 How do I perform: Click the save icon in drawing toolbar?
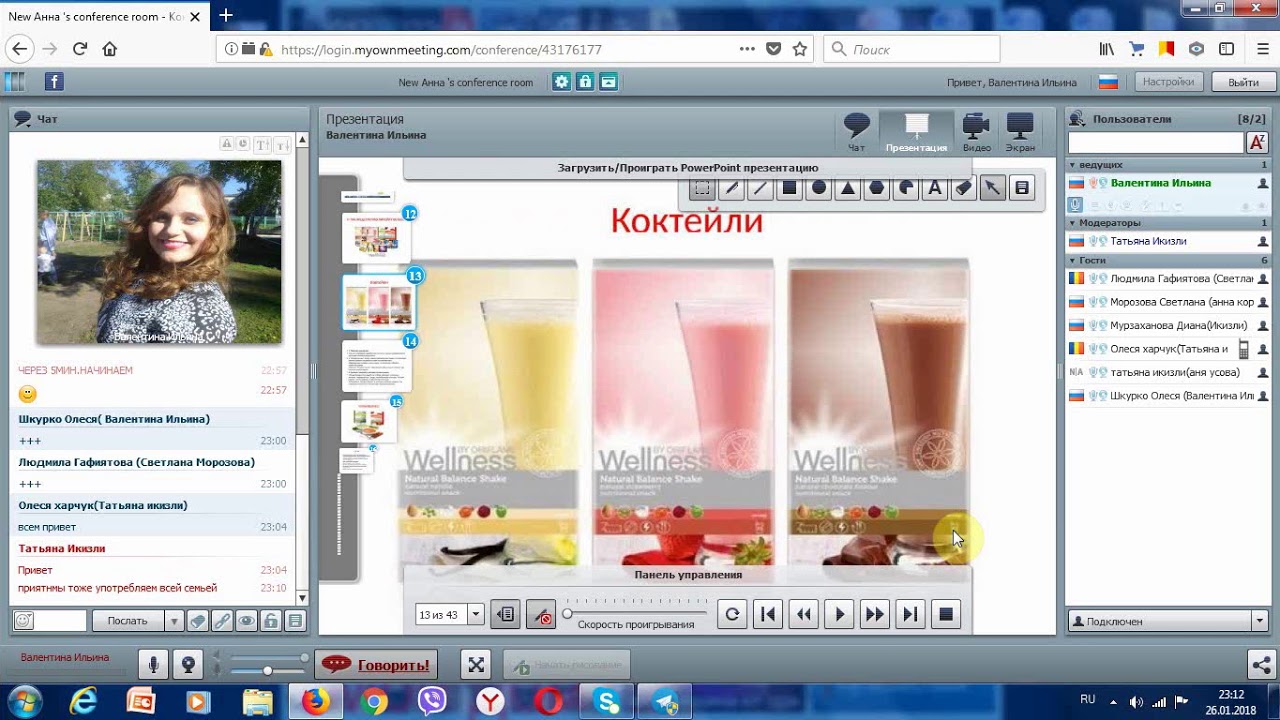(1021, 188)
